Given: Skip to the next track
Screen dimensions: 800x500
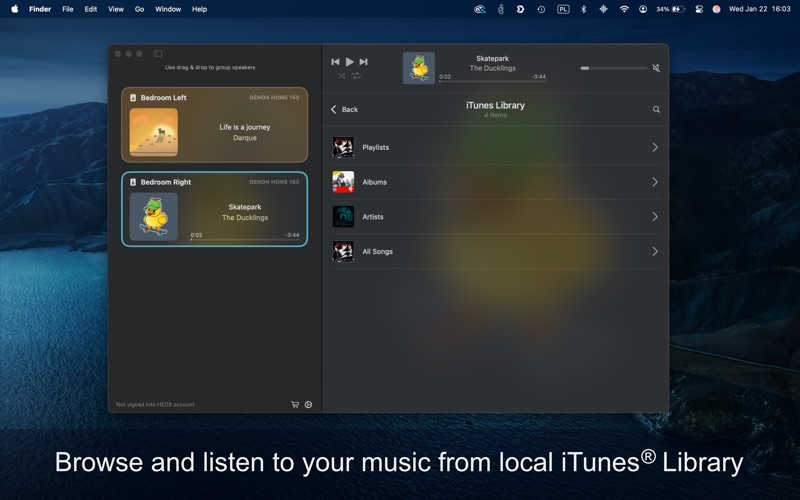Looking at the screenshot, I should pos(363,62).
